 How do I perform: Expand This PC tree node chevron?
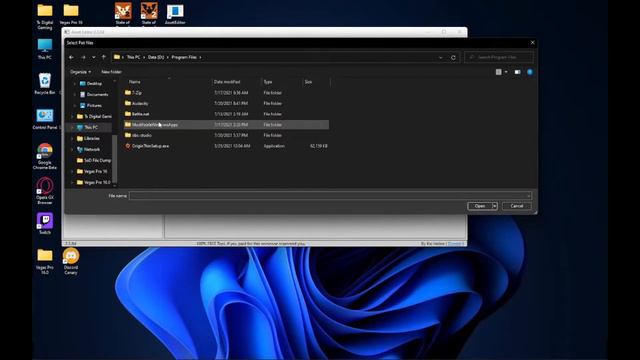[x=72, y=127]
